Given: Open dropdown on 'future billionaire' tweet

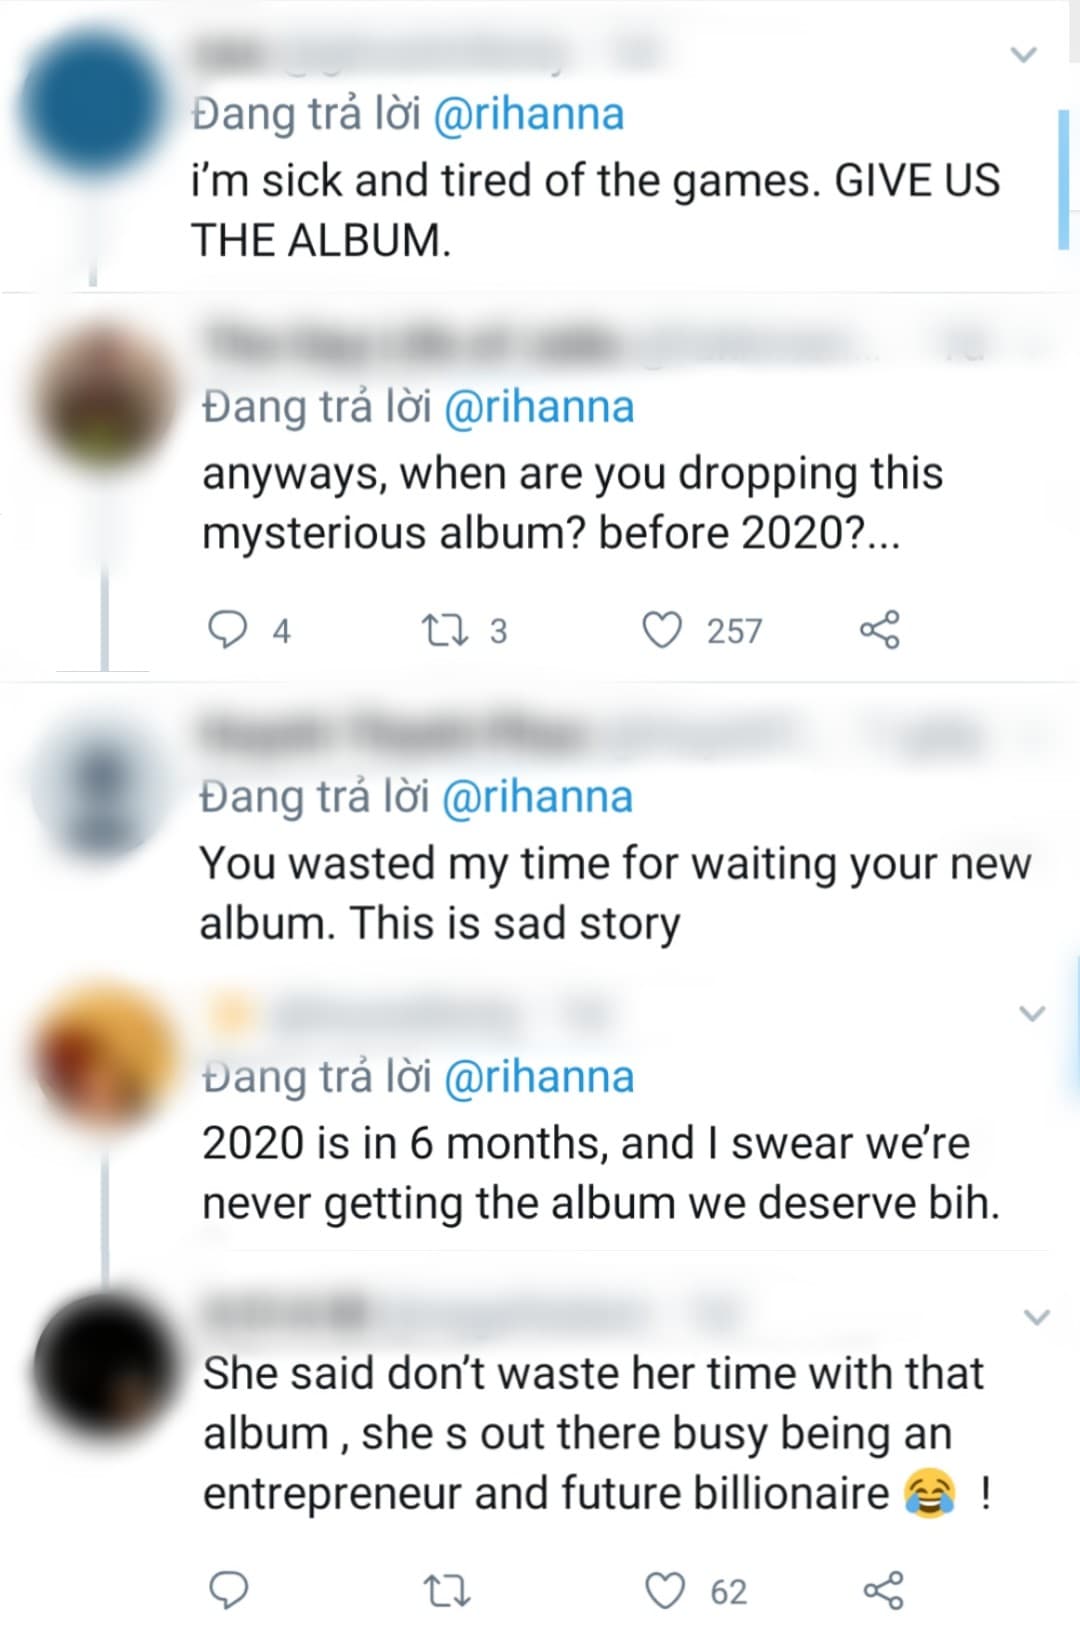Looking at the screenshot, I should [1037, 1317].
